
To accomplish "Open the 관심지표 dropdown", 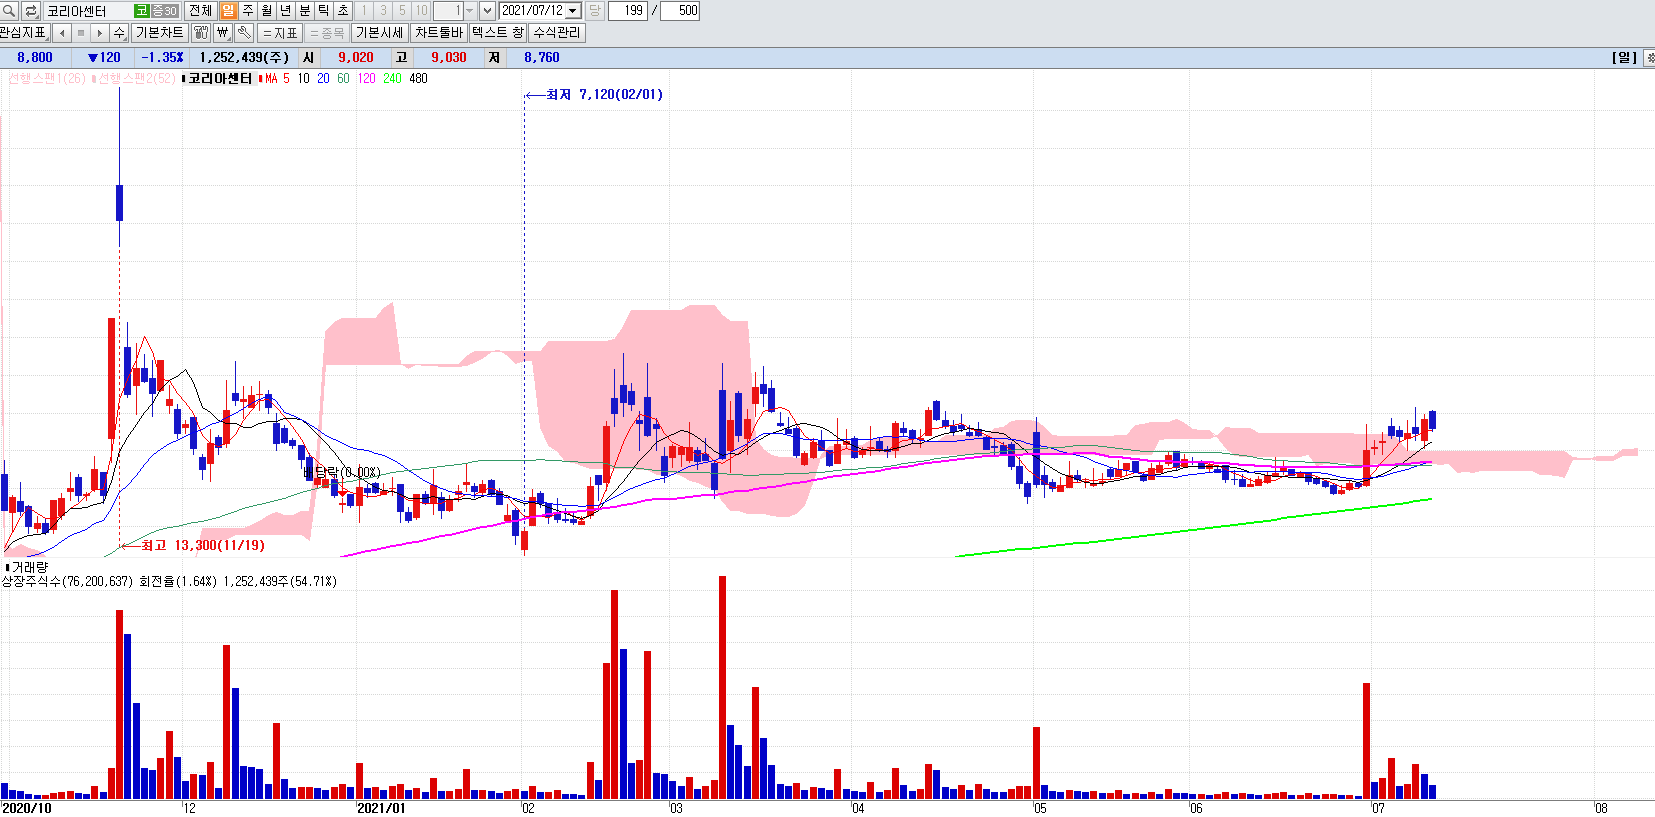I will [24, 33].
